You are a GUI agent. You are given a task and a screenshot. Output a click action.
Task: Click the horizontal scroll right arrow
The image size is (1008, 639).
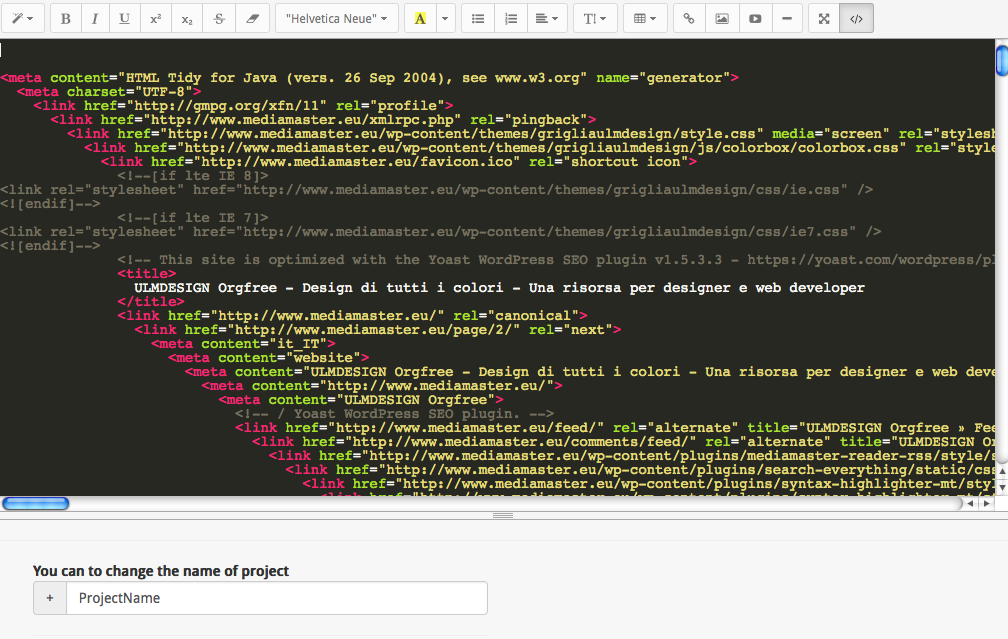[x=987, y=503]
